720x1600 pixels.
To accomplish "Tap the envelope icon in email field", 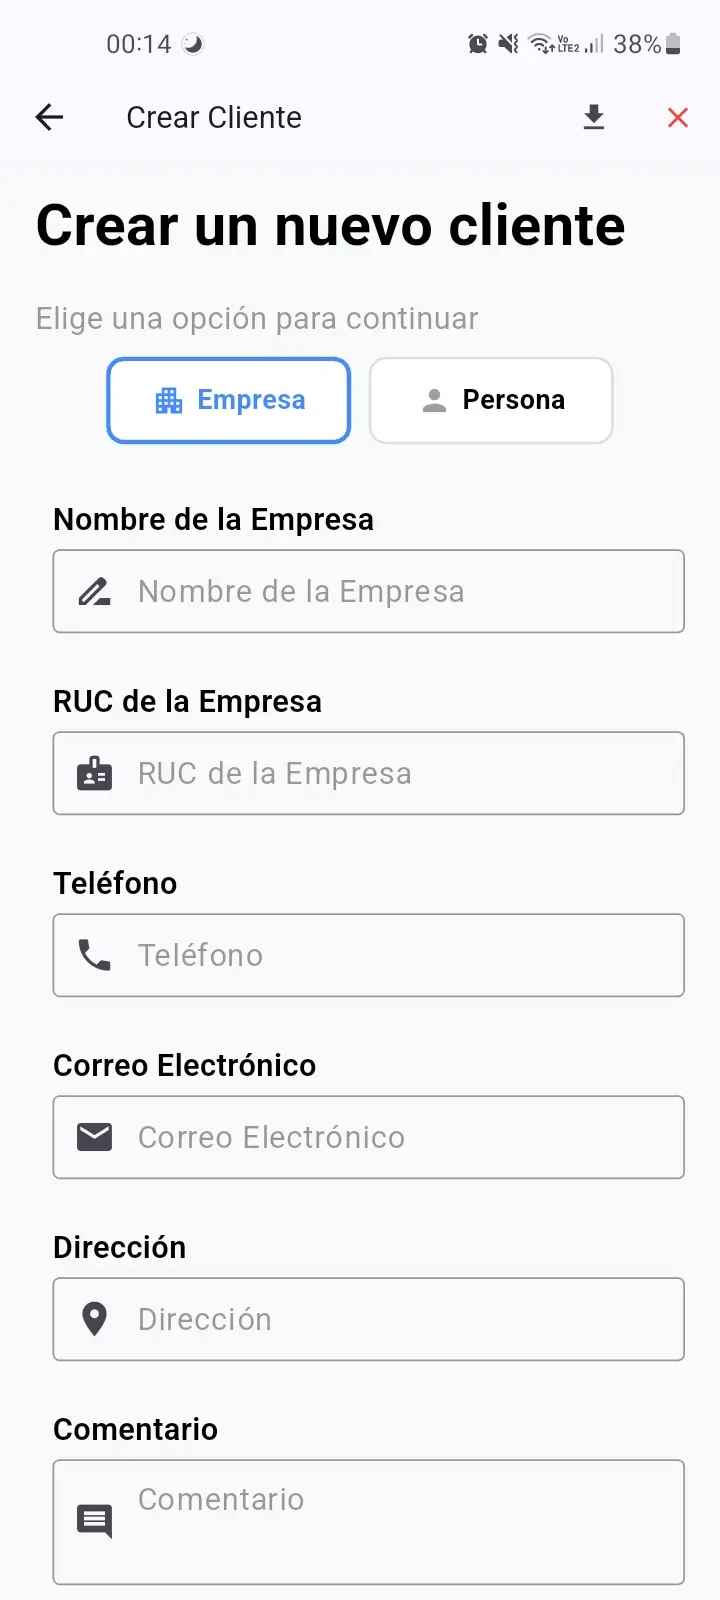I will coord(95,1137).
